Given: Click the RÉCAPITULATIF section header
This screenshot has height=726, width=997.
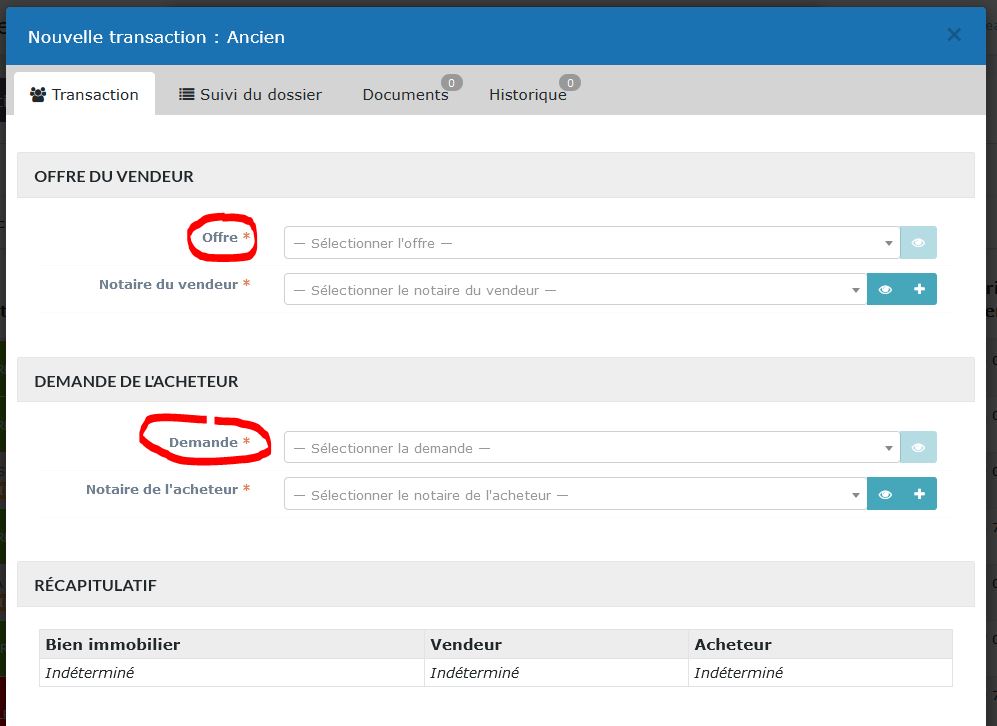Looking at the screenshot, I should [95, 585].
